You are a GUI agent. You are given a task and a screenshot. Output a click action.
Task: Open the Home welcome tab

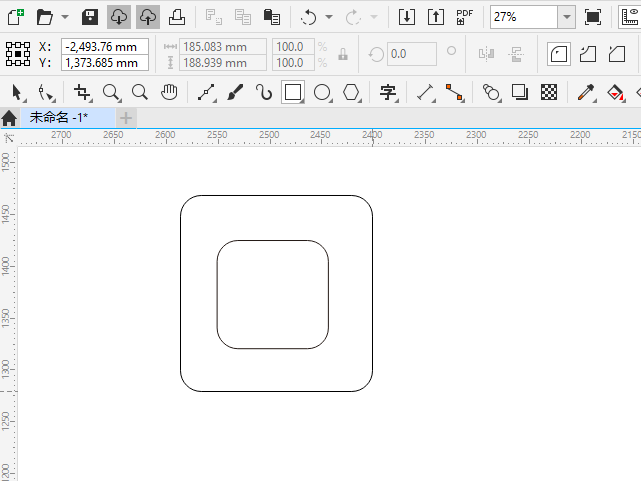click(9, 118)
